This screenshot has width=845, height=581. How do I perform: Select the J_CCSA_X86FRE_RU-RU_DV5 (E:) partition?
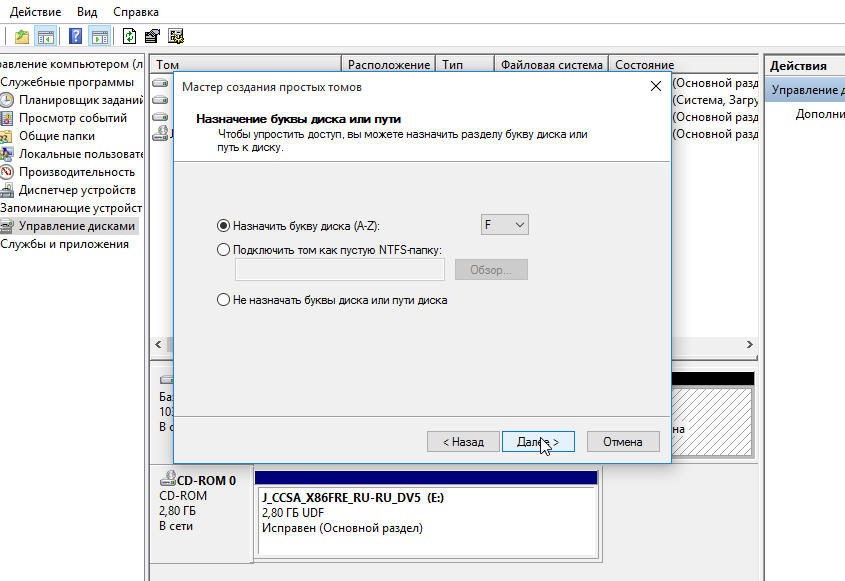(x=427, y=512)
